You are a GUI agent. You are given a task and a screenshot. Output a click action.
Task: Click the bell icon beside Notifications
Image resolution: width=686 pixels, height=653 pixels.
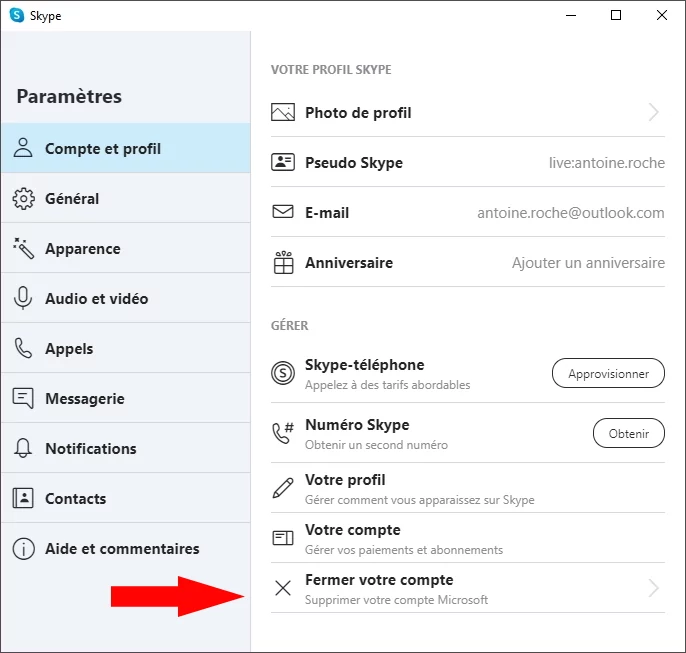23,448
